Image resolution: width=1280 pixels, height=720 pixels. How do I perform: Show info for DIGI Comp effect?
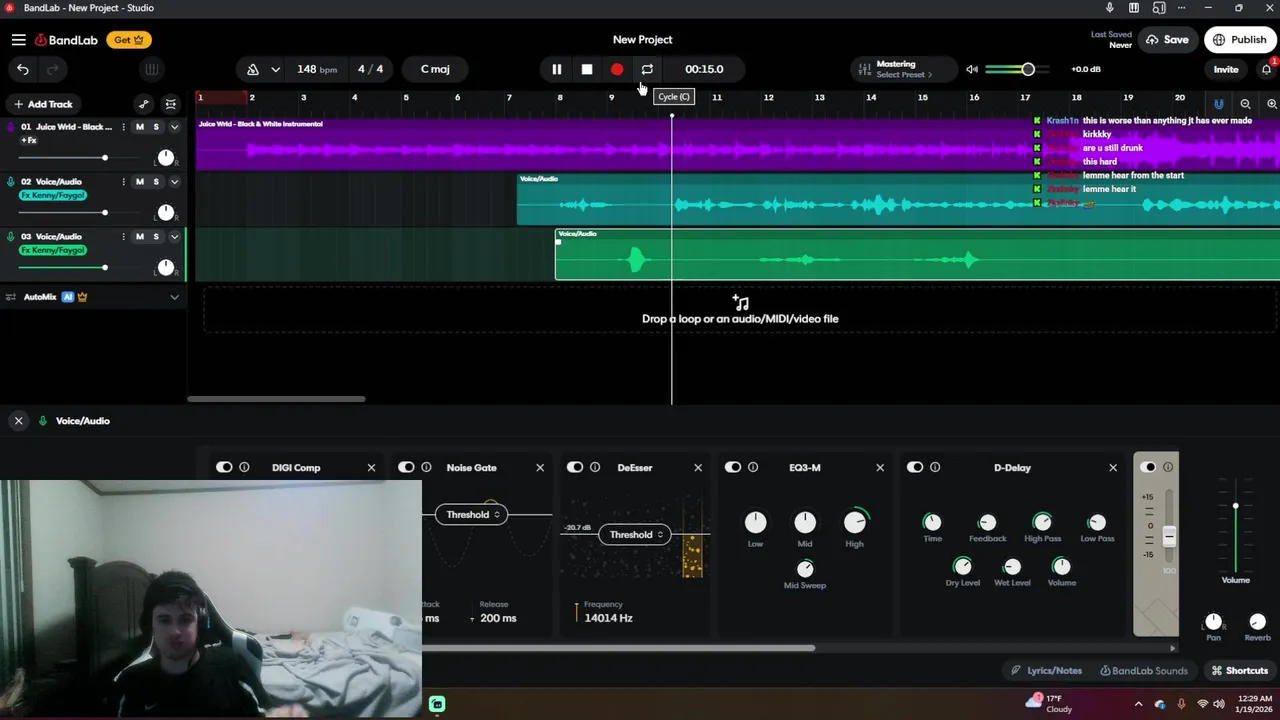point(244,467)
